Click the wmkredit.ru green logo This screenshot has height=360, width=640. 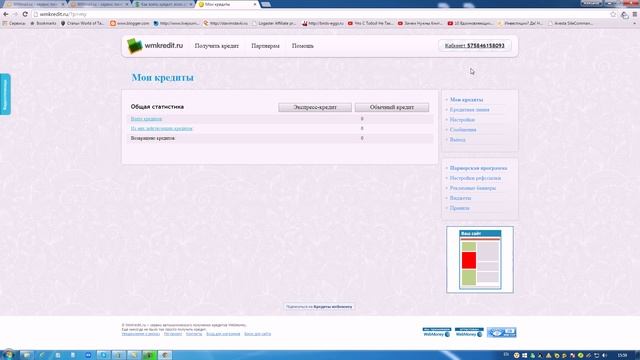coord(134,46)
